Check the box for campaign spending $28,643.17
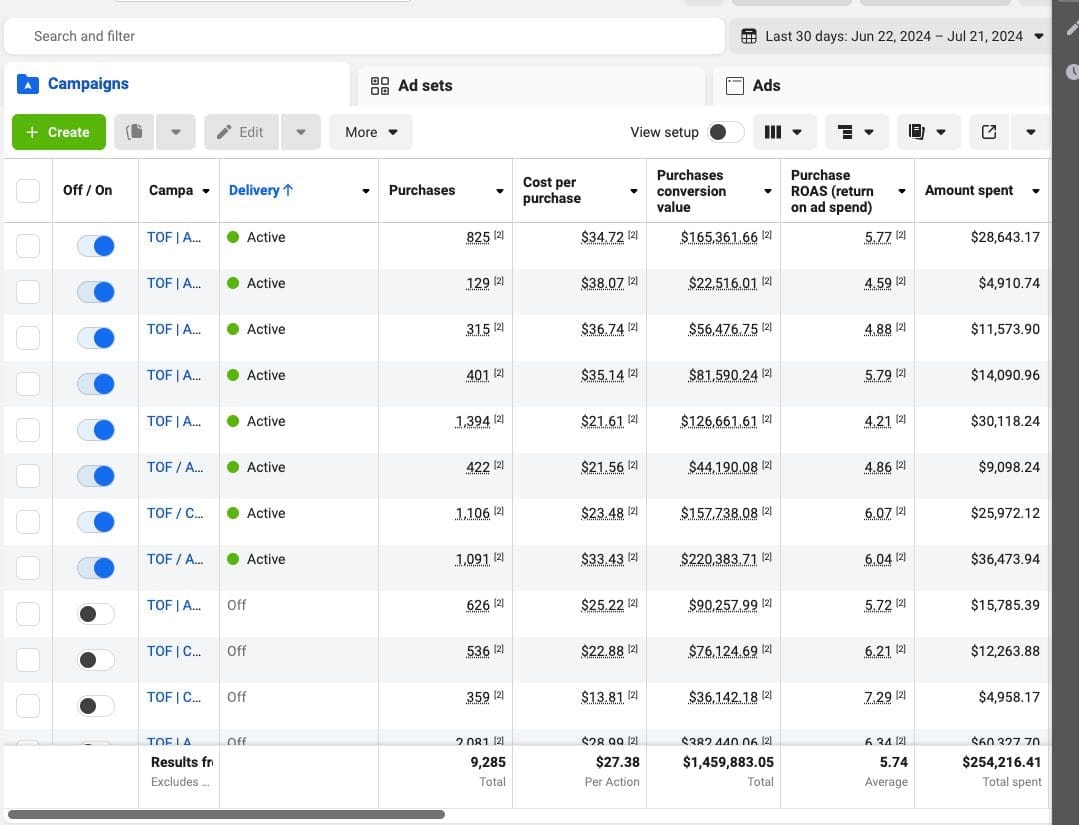 pos(28,246)
